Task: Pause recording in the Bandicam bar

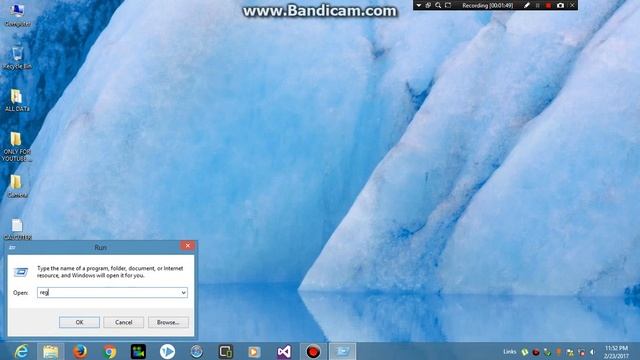Action: [538, 5]
